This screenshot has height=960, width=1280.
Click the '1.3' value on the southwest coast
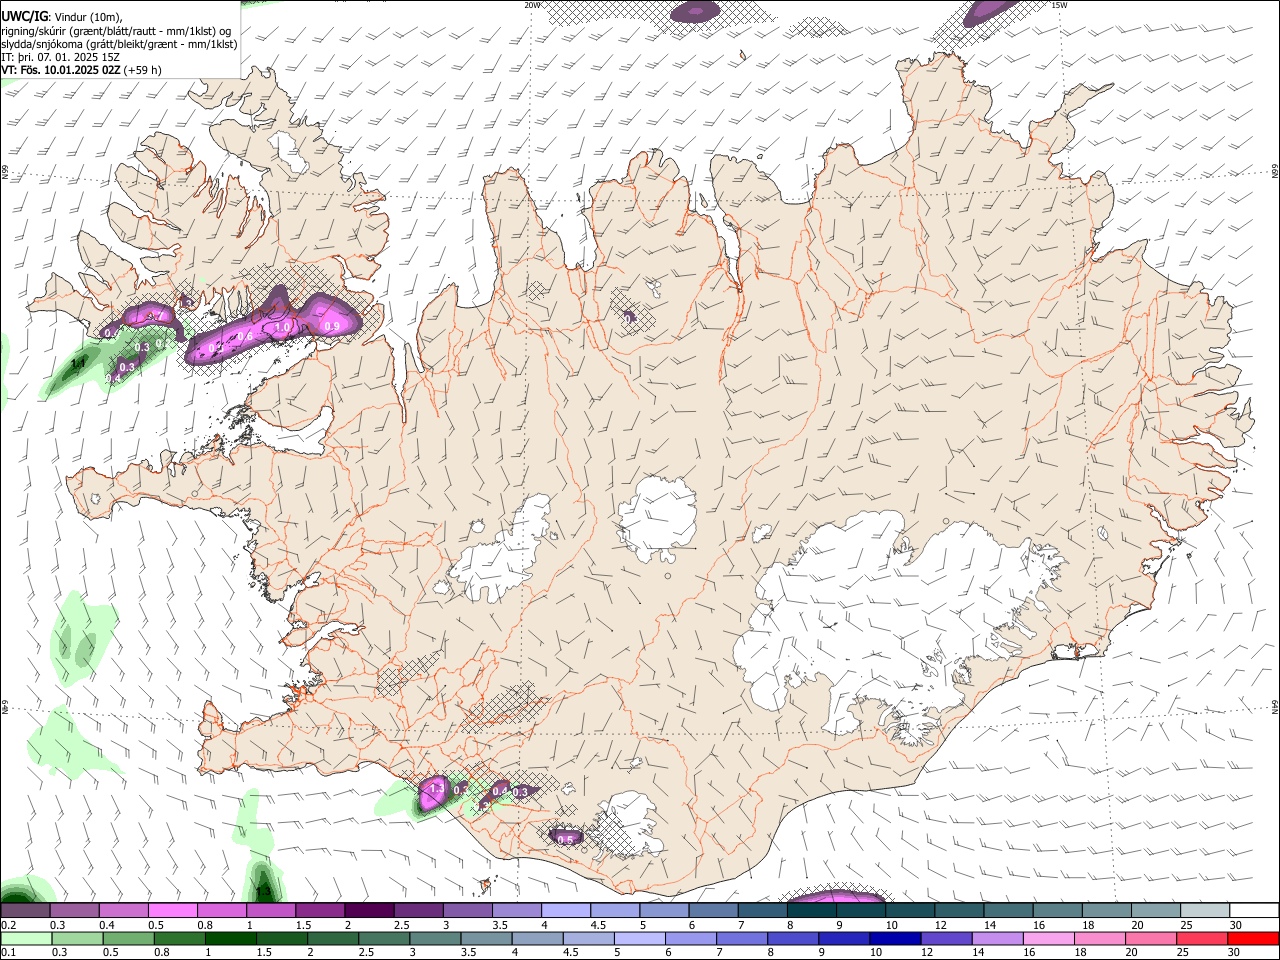(436, 790)
